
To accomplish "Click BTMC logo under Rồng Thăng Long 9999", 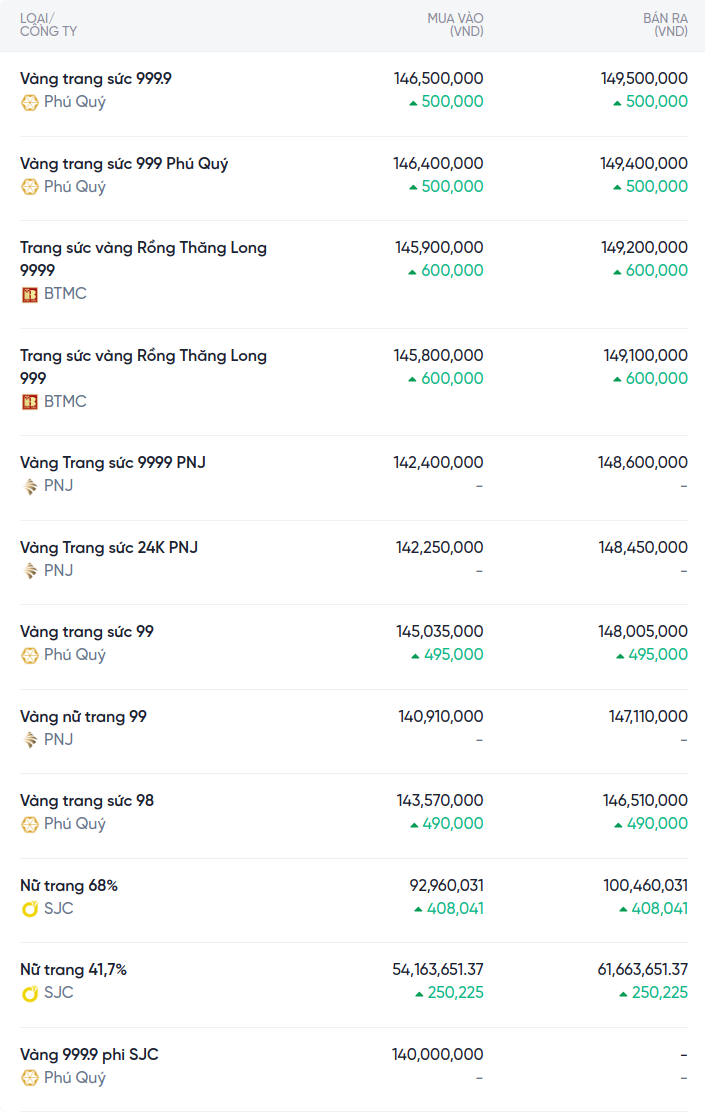I will pos(30,294).
